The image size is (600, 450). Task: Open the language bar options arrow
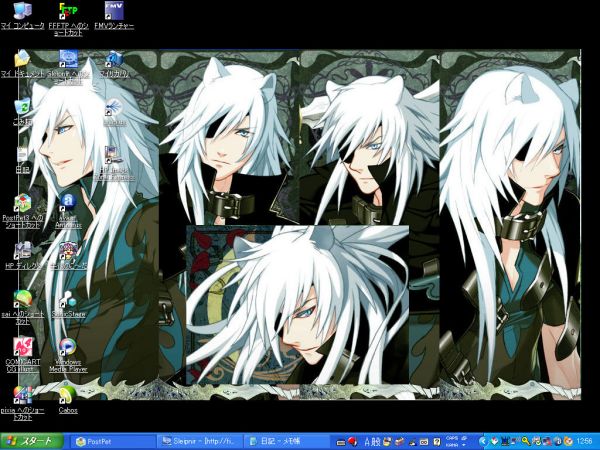[464, 445]
